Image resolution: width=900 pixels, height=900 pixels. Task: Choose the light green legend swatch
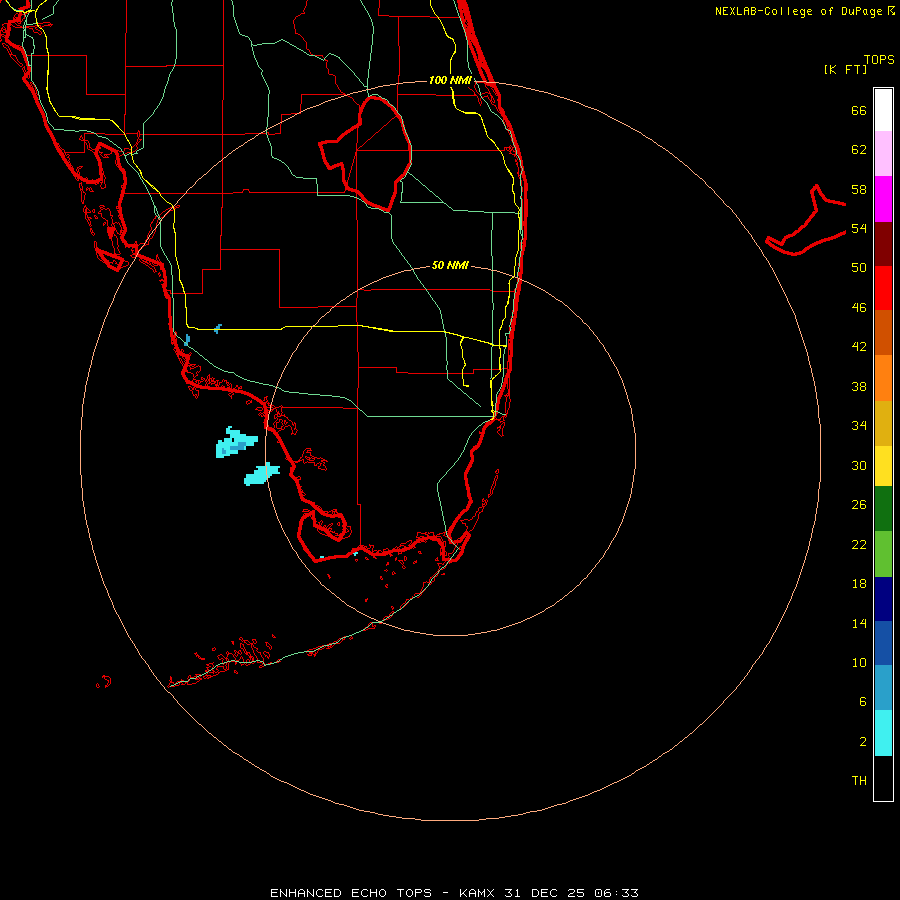(883, 554)
